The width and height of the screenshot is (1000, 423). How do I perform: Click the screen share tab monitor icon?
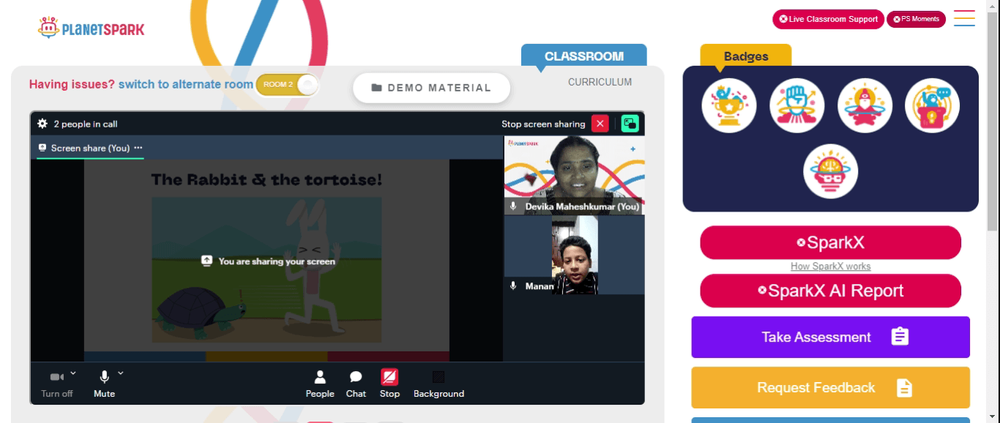click(x=43, y=147)
